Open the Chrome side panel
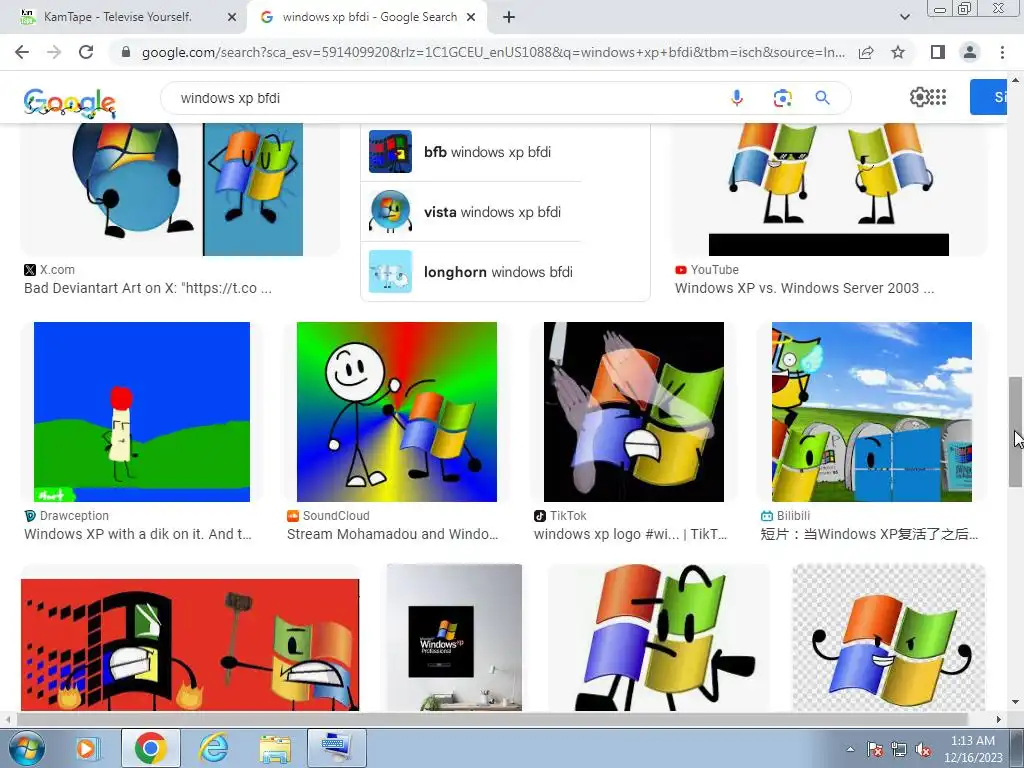The width and height of the screenshot is (1024, 768). (938, 52)
